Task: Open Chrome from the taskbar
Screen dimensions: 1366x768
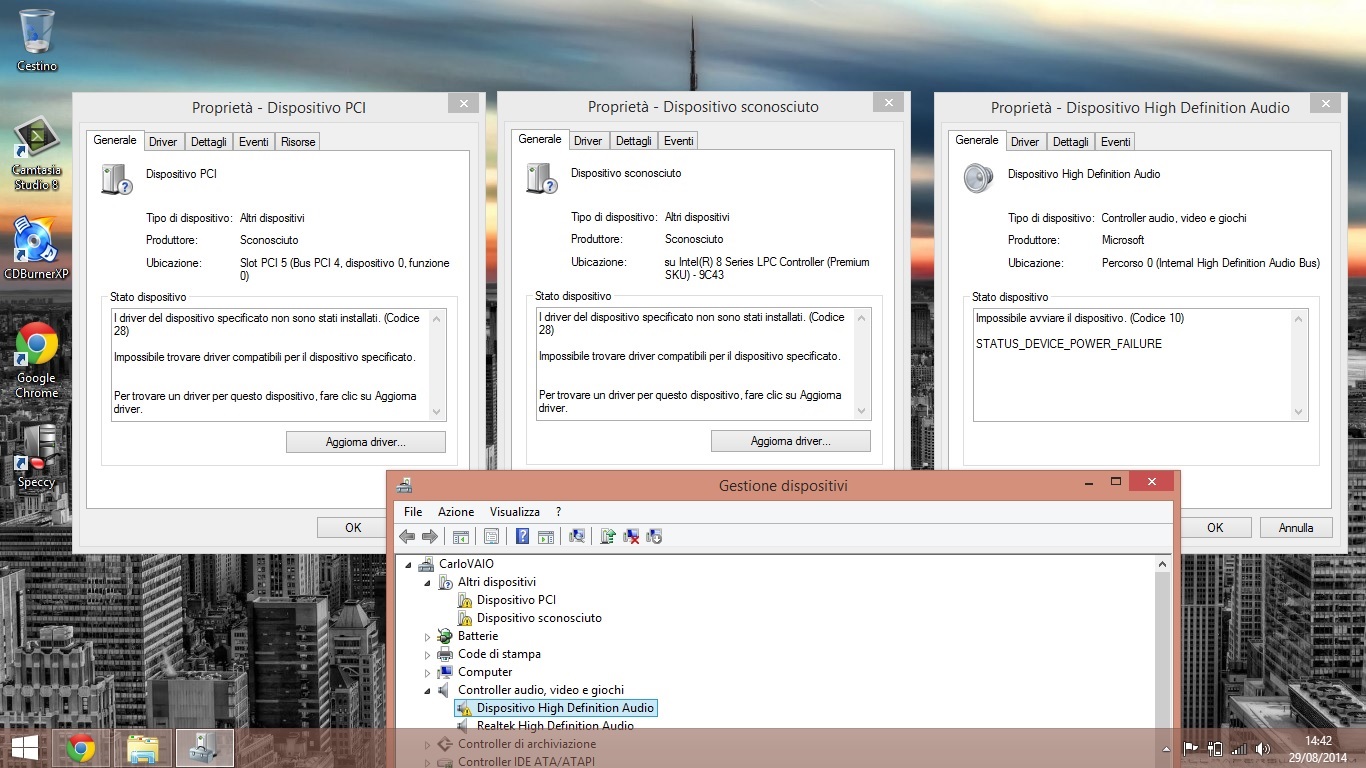Action: point(81,748)
